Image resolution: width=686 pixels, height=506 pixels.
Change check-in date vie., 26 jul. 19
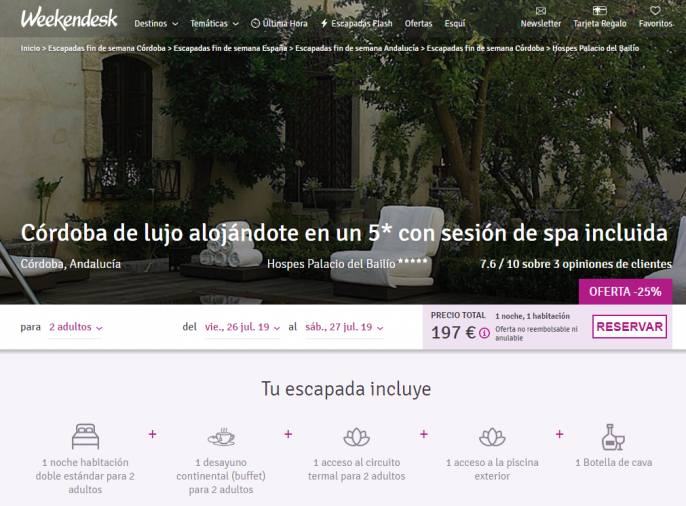(x=243, y=327)
